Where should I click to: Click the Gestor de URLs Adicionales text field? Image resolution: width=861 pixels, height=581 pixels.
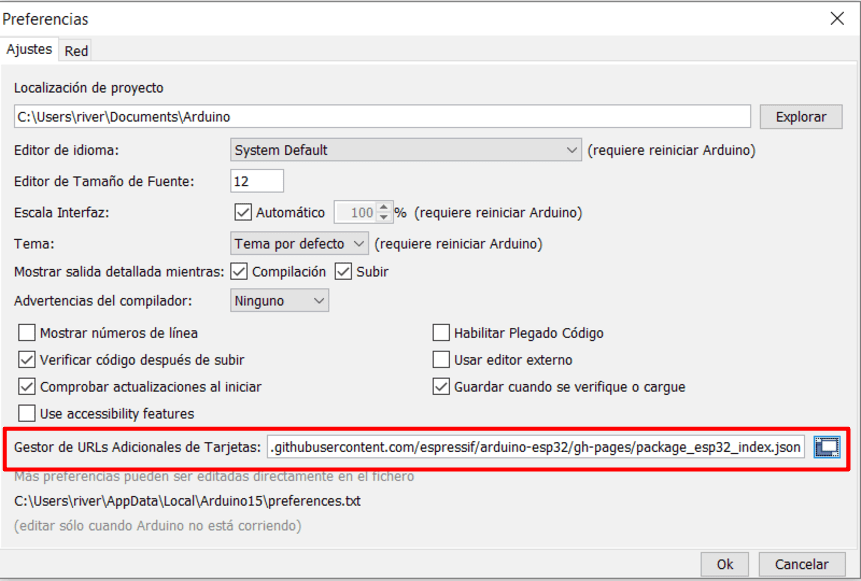(x=535, y=447)
